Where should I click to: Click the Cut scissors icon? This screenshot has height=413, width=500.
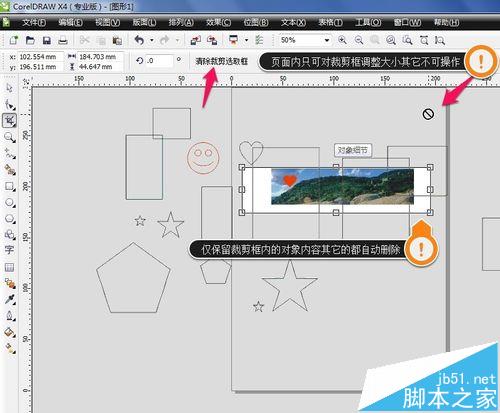[x=84, y=40]
